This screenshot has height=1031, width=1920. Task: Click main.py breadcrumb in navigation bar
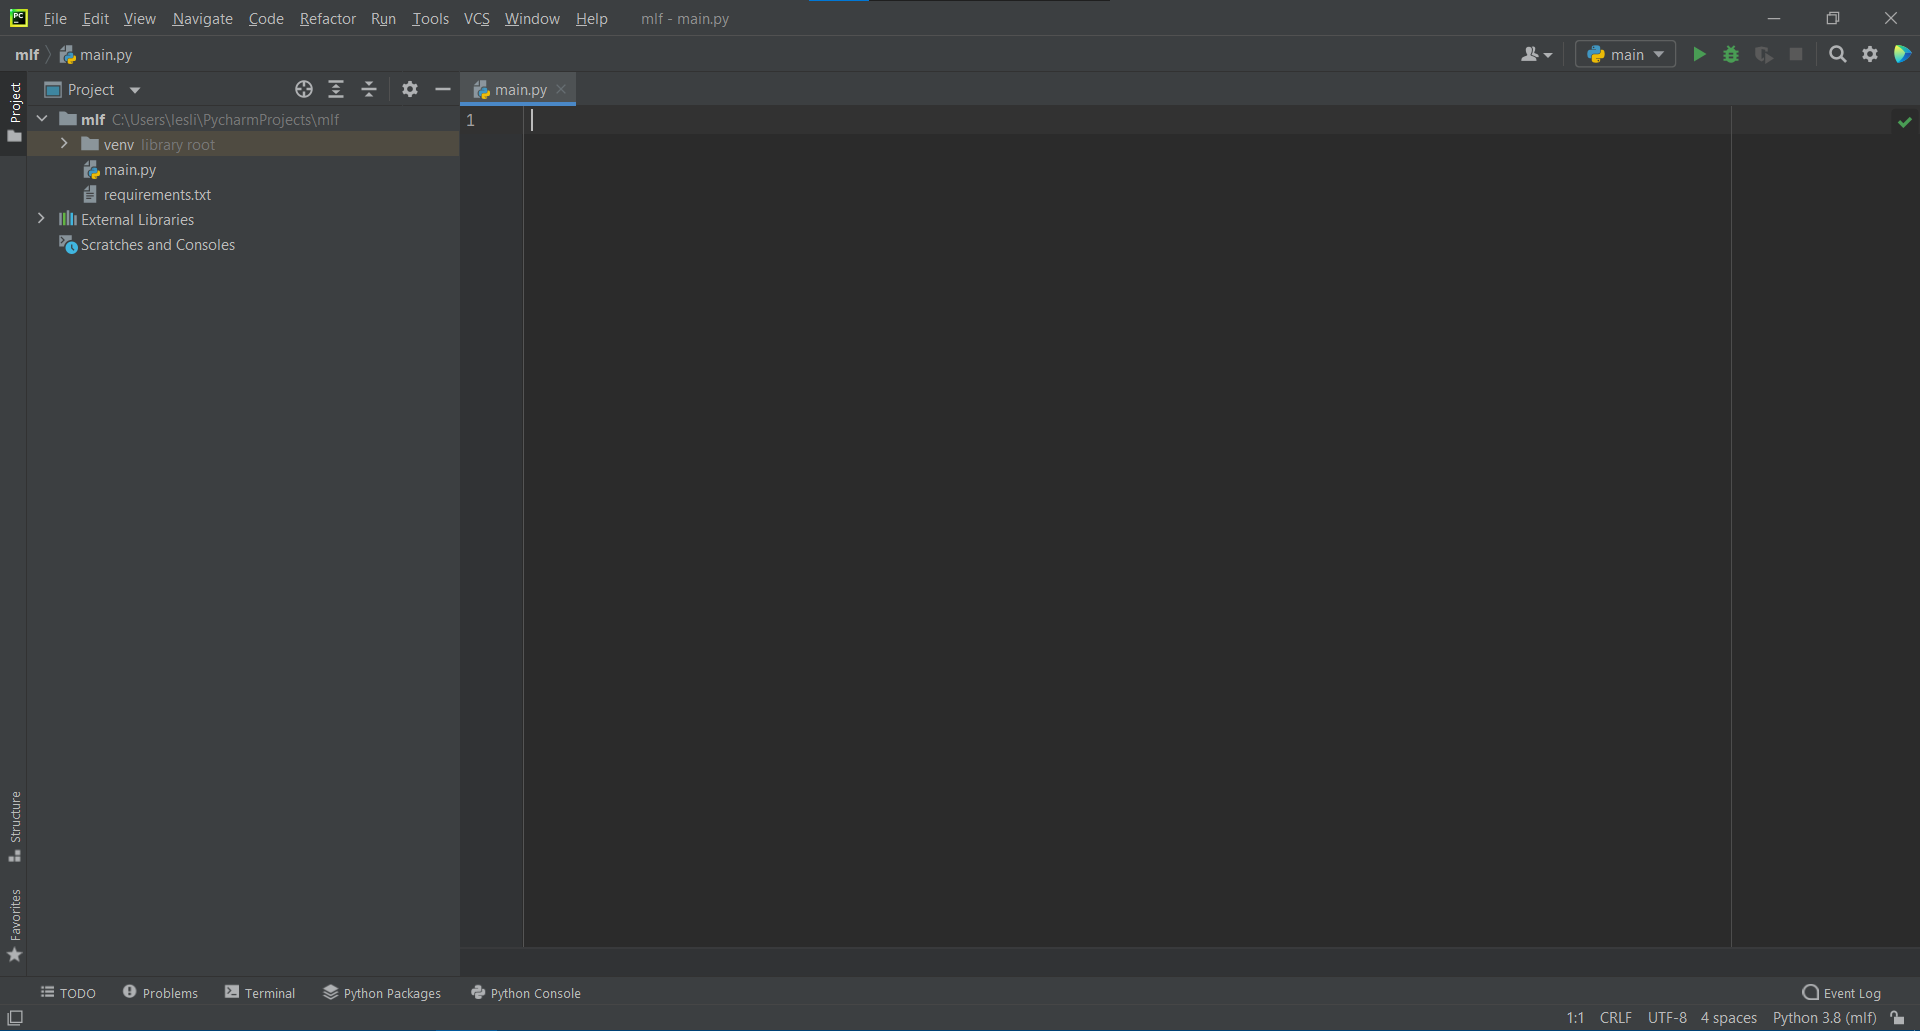tap(96, 55)
